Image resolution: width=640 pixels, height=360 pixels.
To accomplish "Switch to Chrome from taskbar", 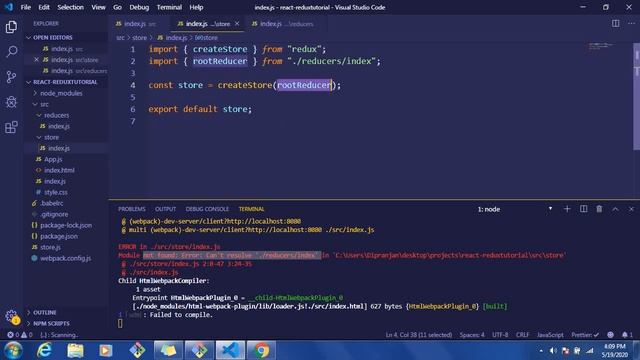I will [261, 350].
